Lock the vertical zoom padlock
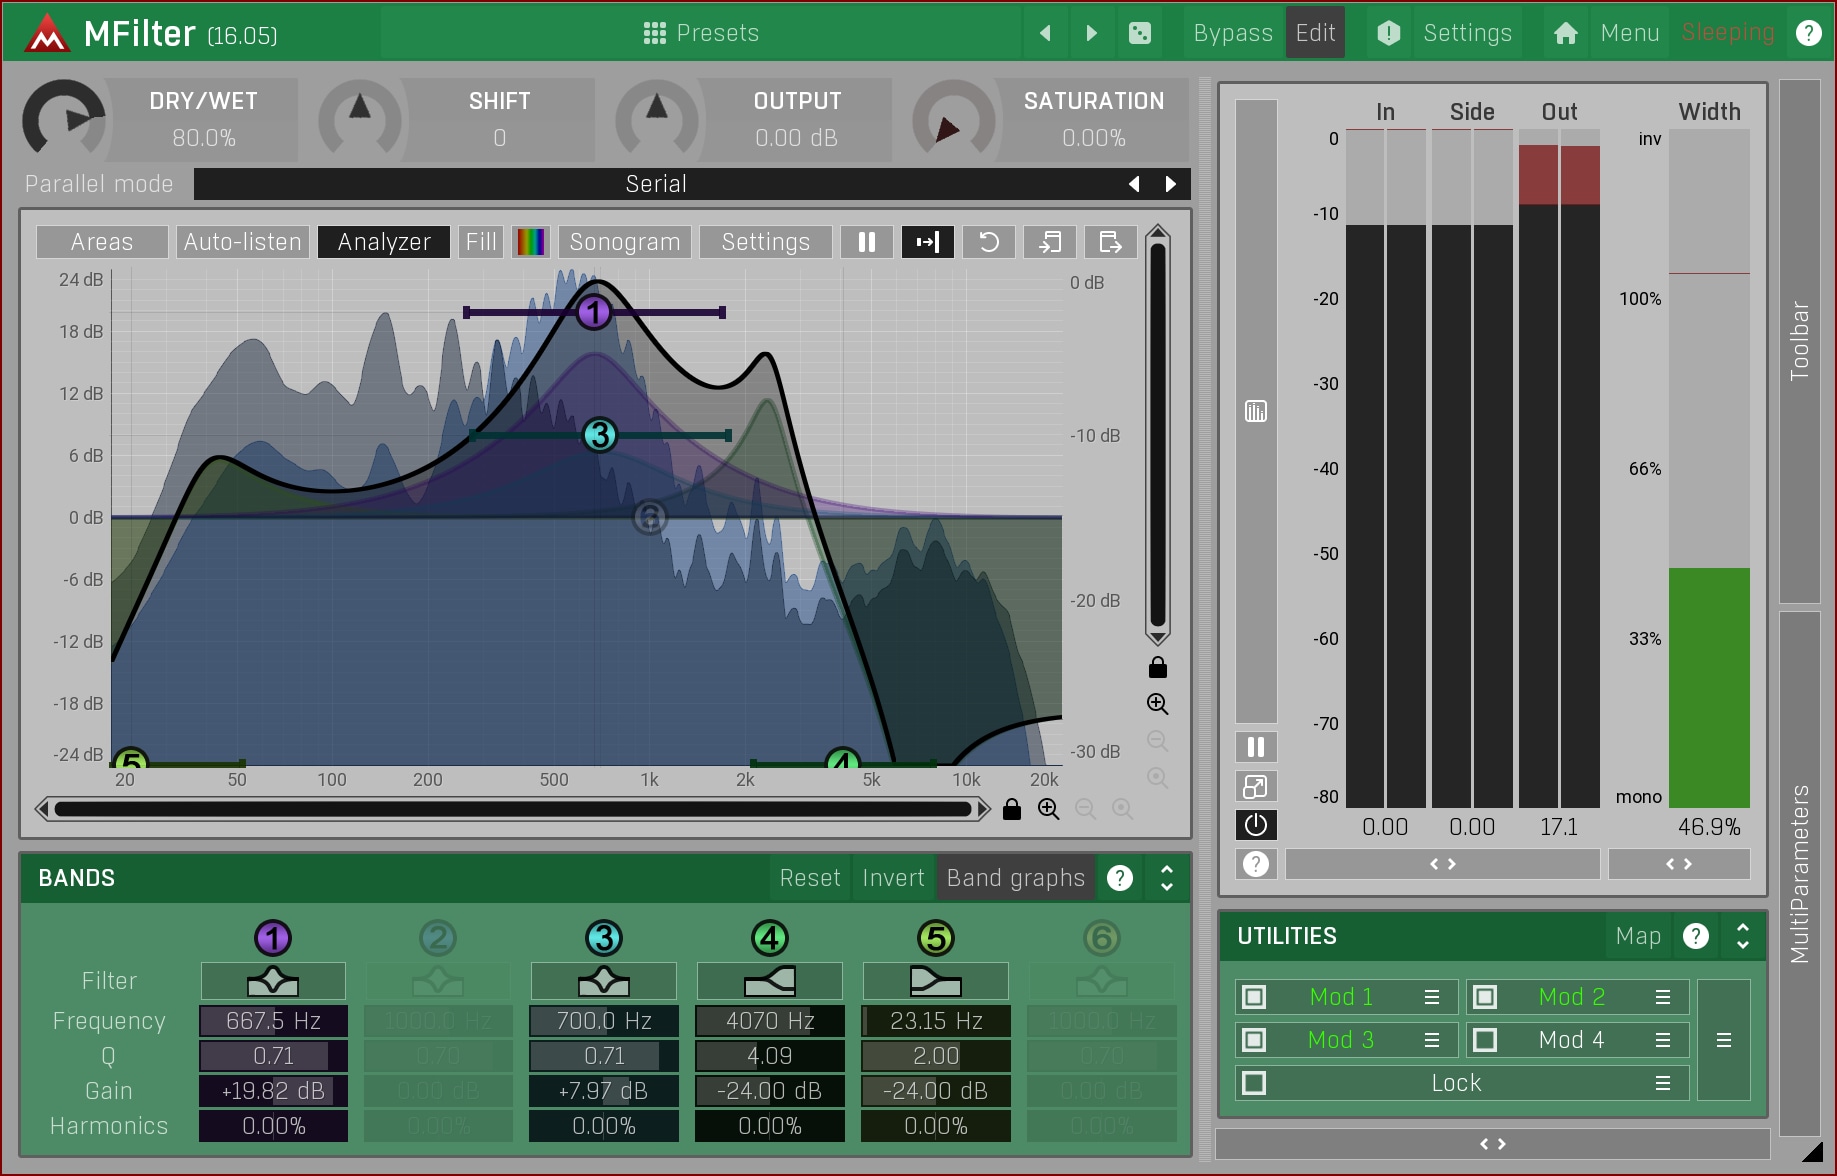 1158,667
